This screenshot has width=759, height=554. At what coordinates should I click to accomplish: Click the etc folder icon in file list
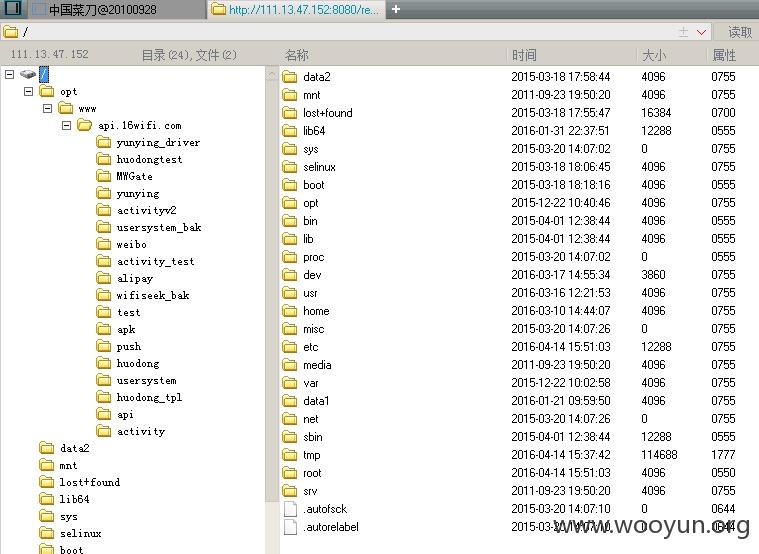click(x=289, y=347)
